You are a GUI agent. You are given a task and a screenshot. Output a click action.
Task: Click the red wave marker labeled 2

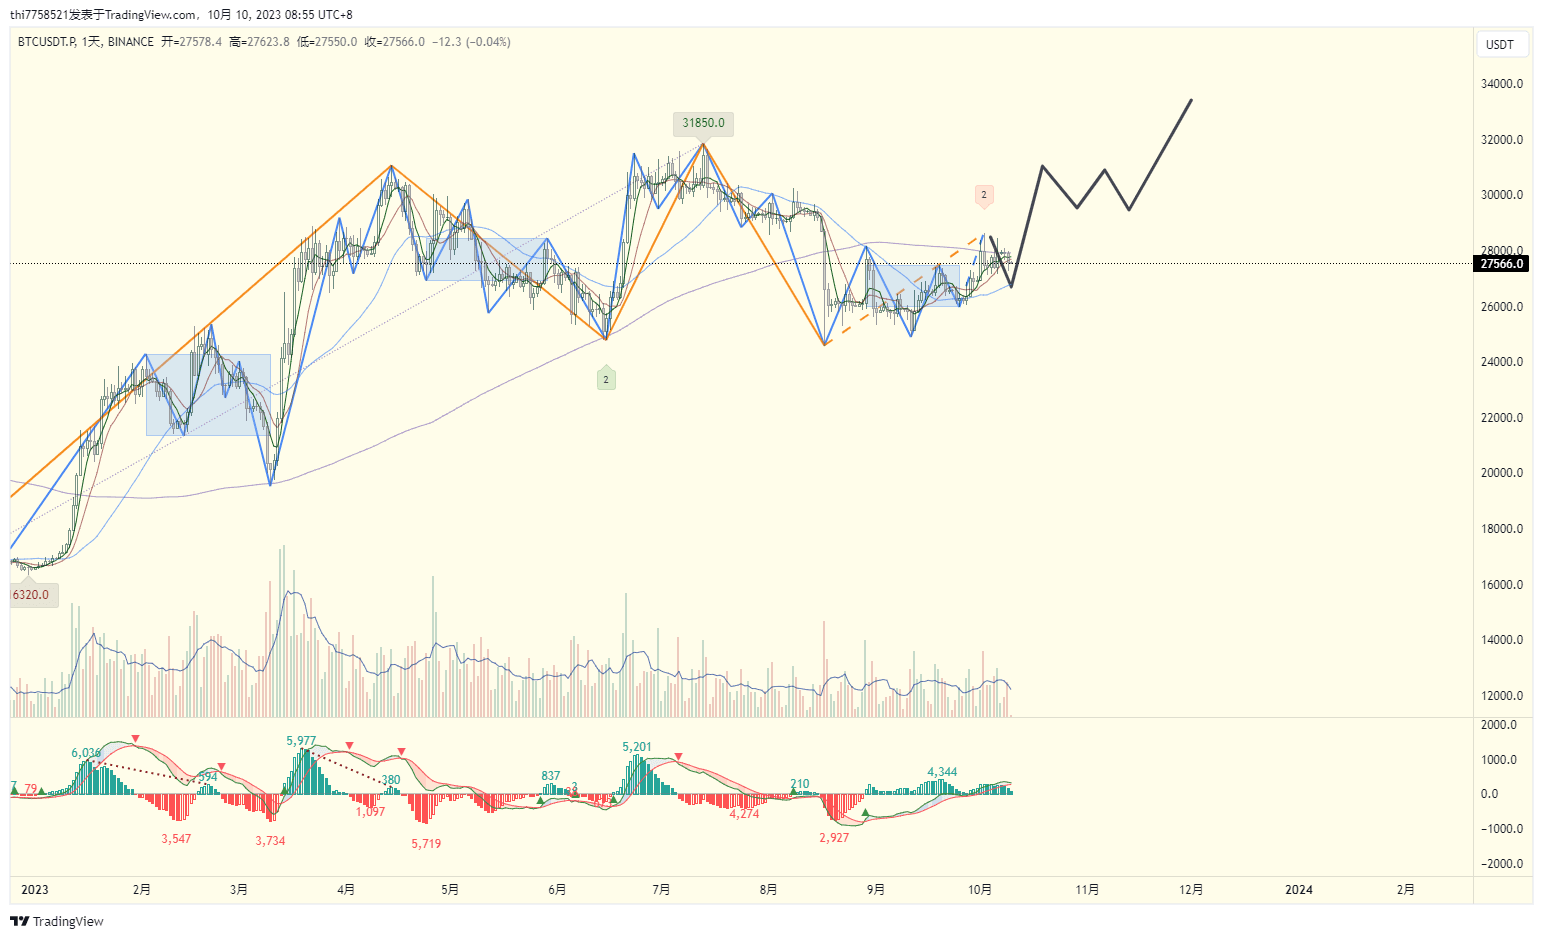click(984, 196)
